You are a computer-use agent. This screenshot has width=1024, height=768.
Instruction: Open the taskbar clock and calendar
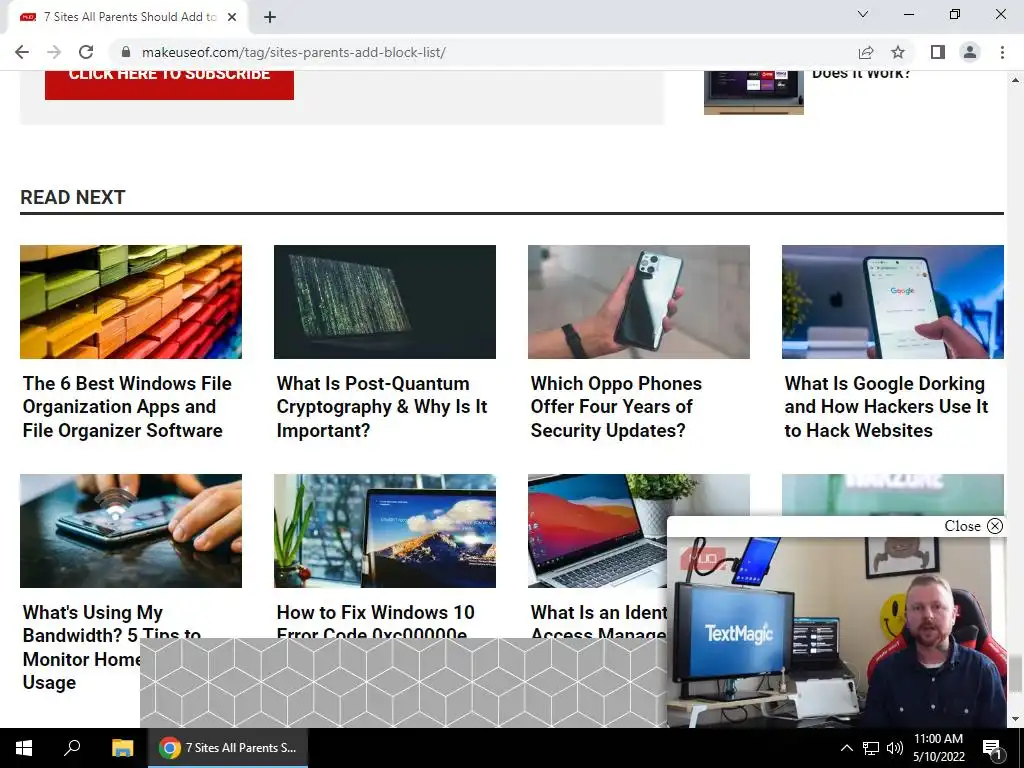pos(938,748)
